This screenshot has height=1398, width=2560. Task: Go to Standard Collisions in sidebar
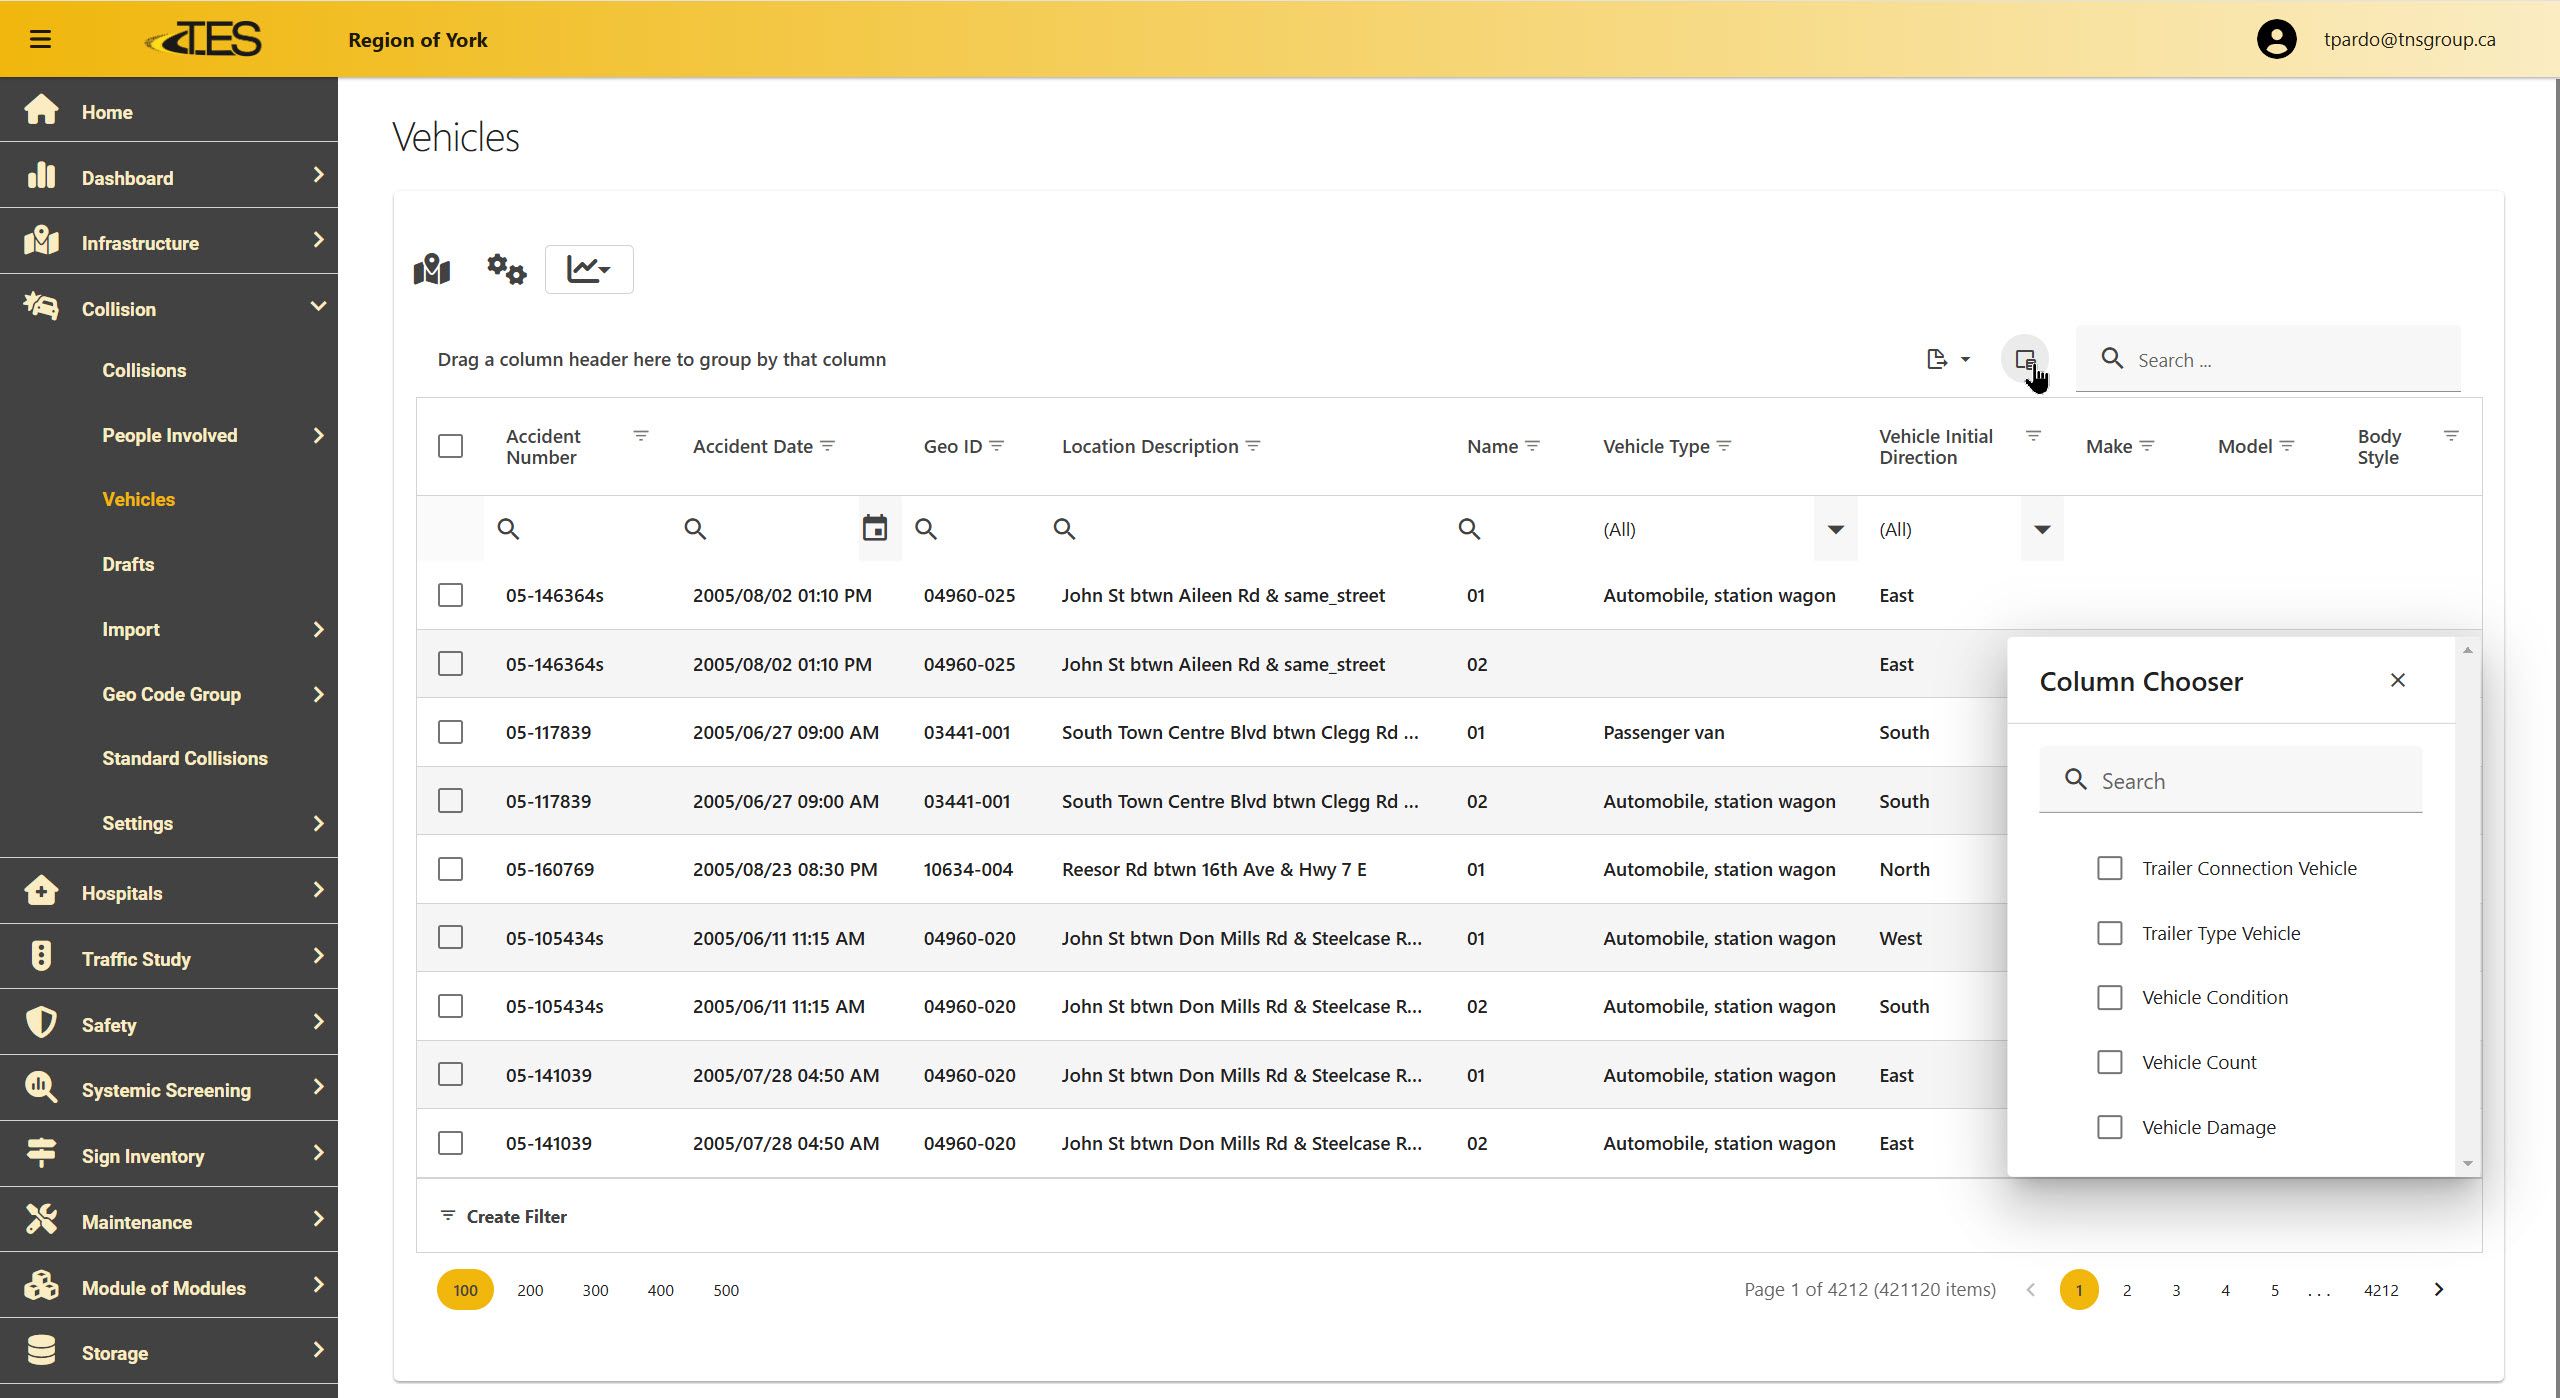[185, 758]
